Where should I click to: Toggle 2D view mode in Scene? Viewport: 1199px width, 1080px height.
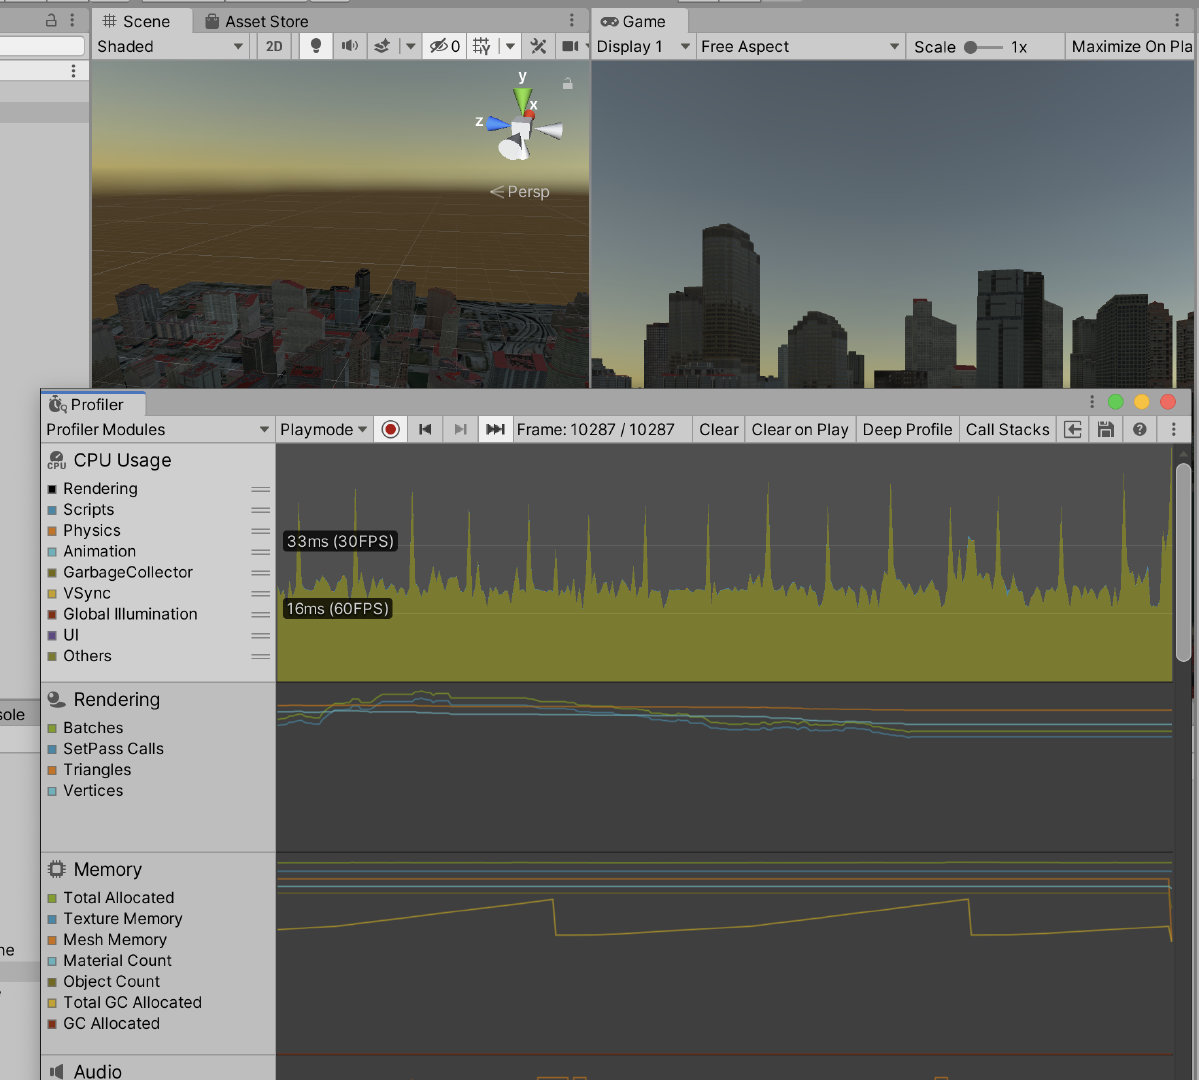[274, 46]
